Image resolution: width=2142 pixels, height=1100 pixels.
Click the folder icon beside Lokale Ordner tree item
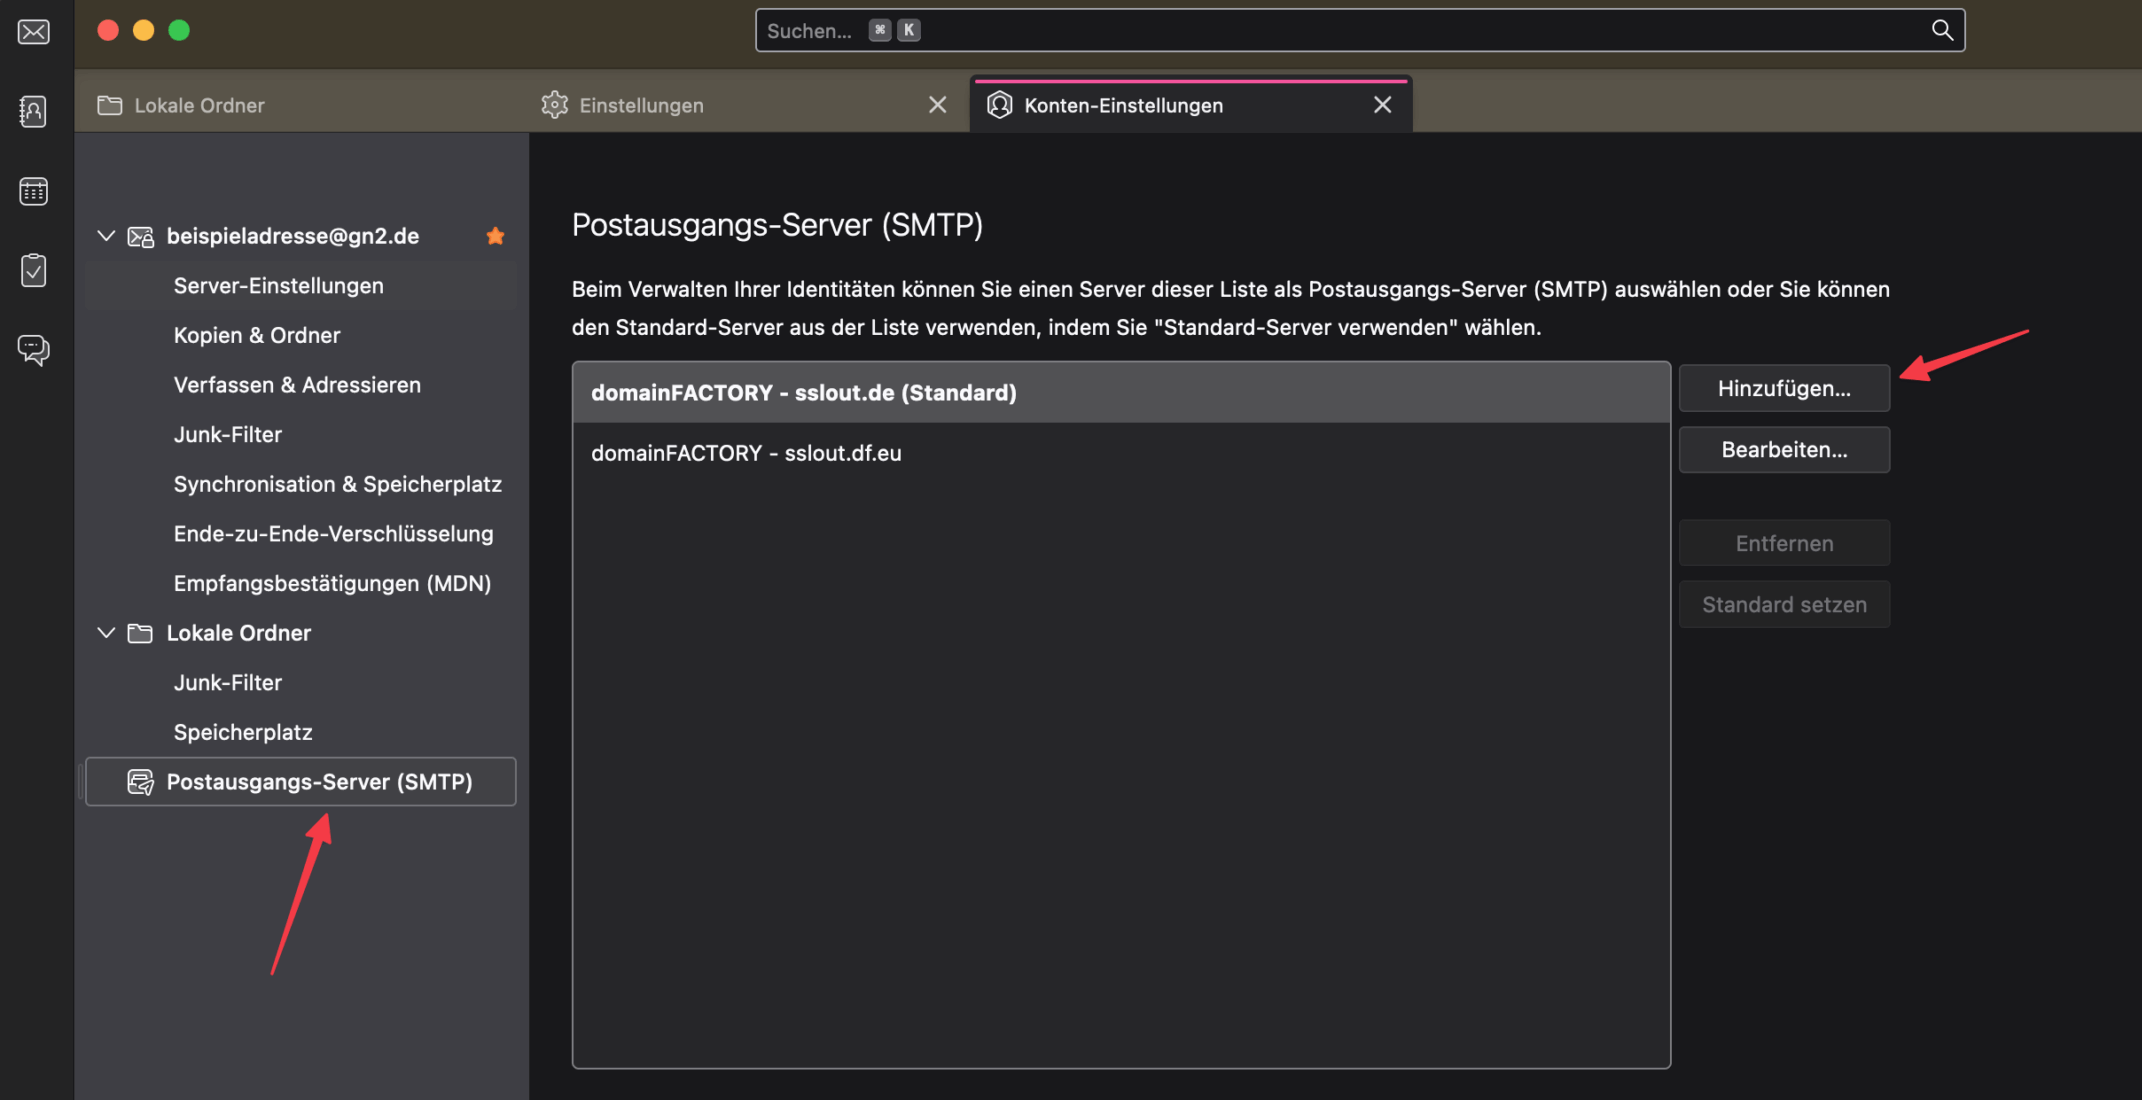[x=140, y=633]
